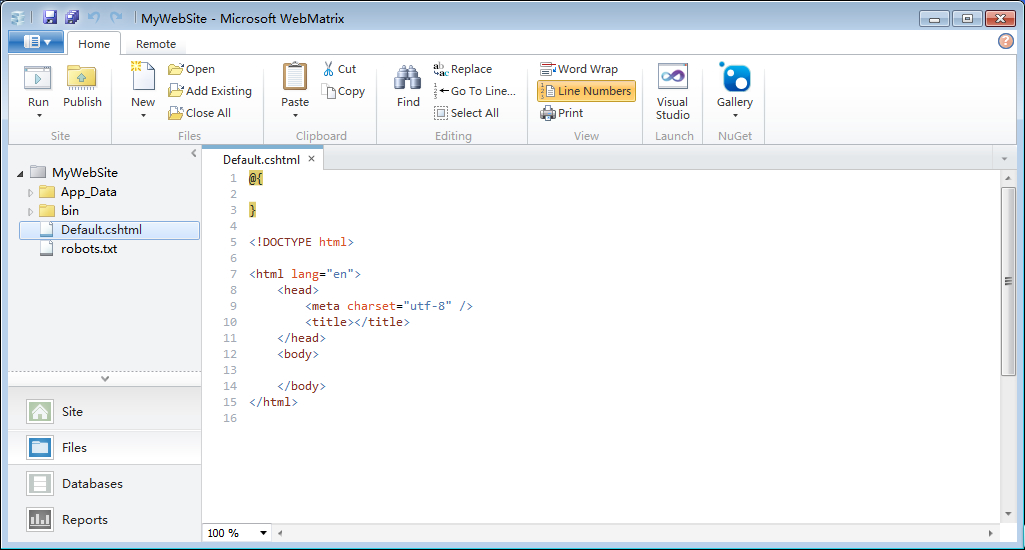
Task: Switch to the Remote ribbon tab
Action: (x=156, y=44)
